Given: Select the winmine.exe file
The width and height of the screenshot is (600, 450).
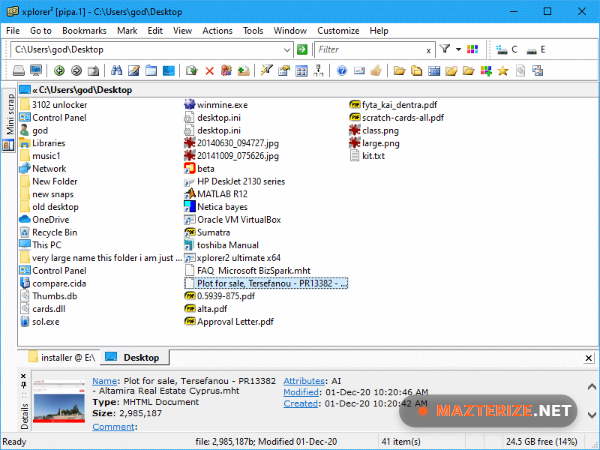Looking at the screenshot, I should point(215,104).
